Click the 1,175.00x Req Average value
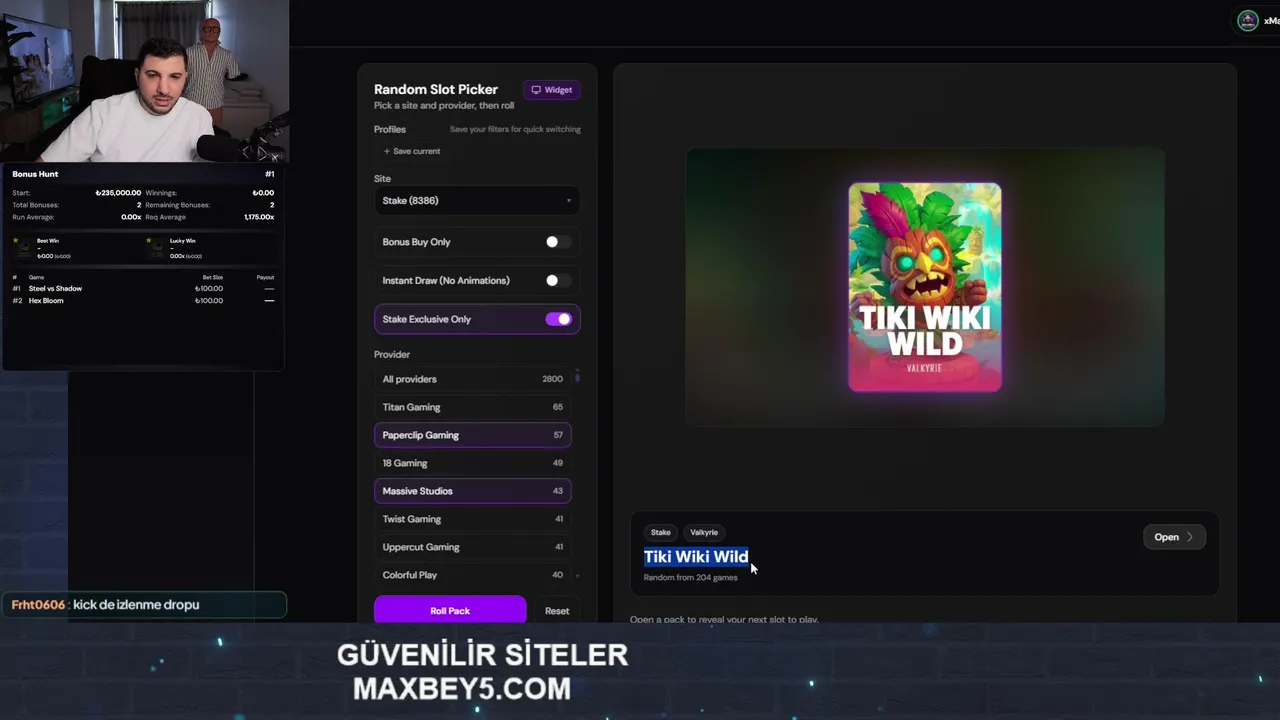The image size is (1280, 720). click(x=259, y=217)
